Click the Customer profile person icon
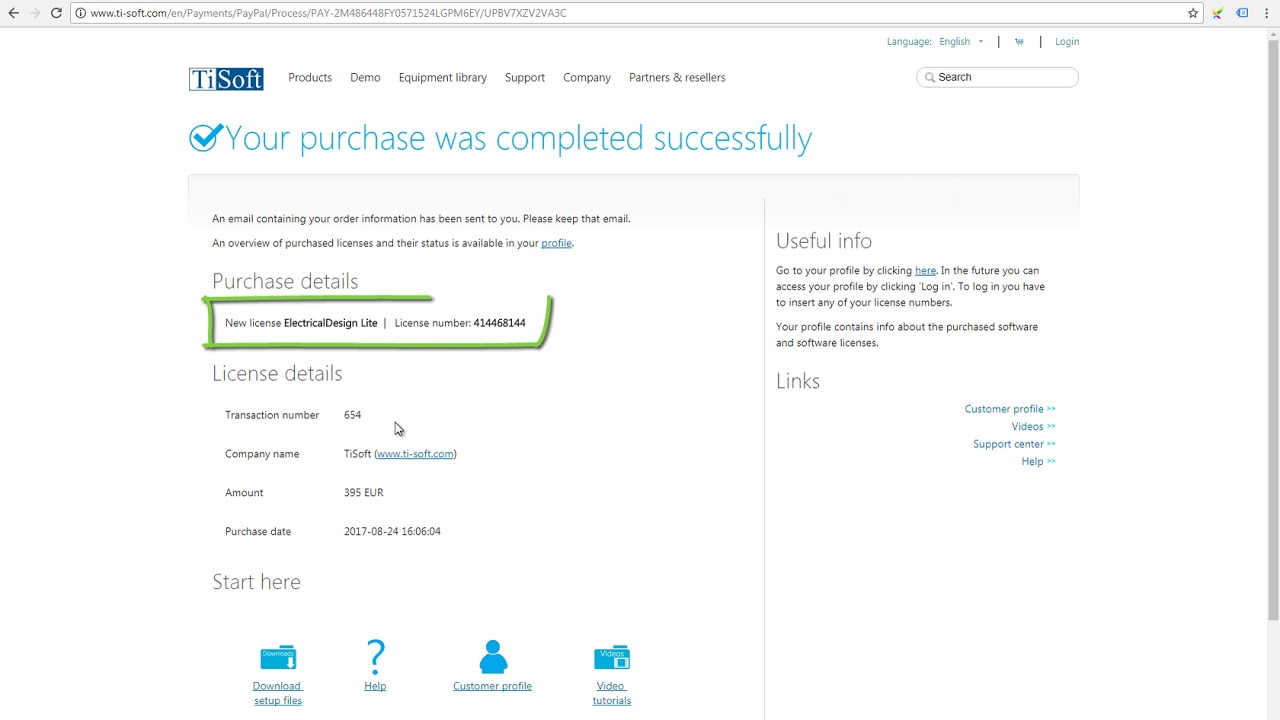This screenshot has width=1280, height=720. [492, 656]
